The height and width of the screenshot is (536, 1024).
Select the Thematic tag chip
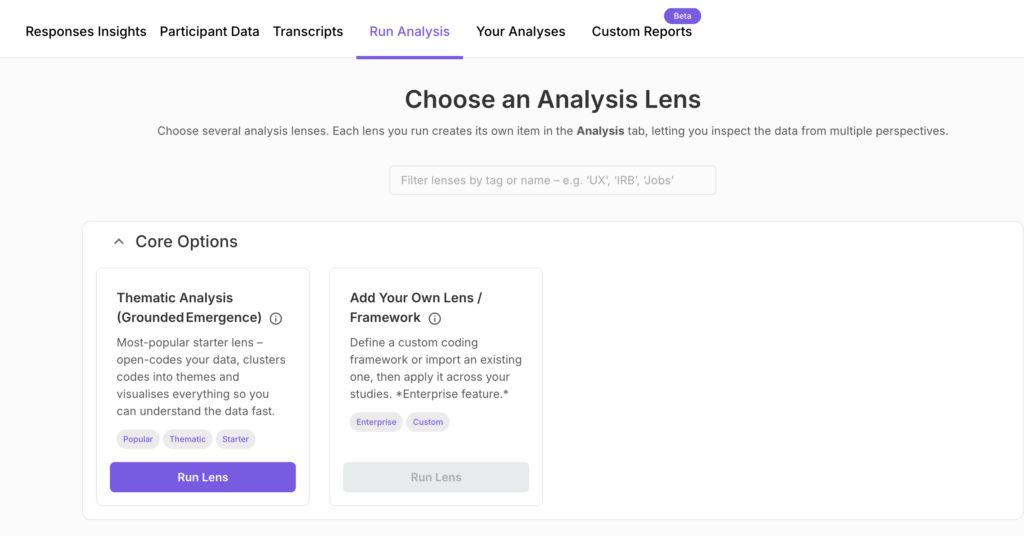[187, 439]
